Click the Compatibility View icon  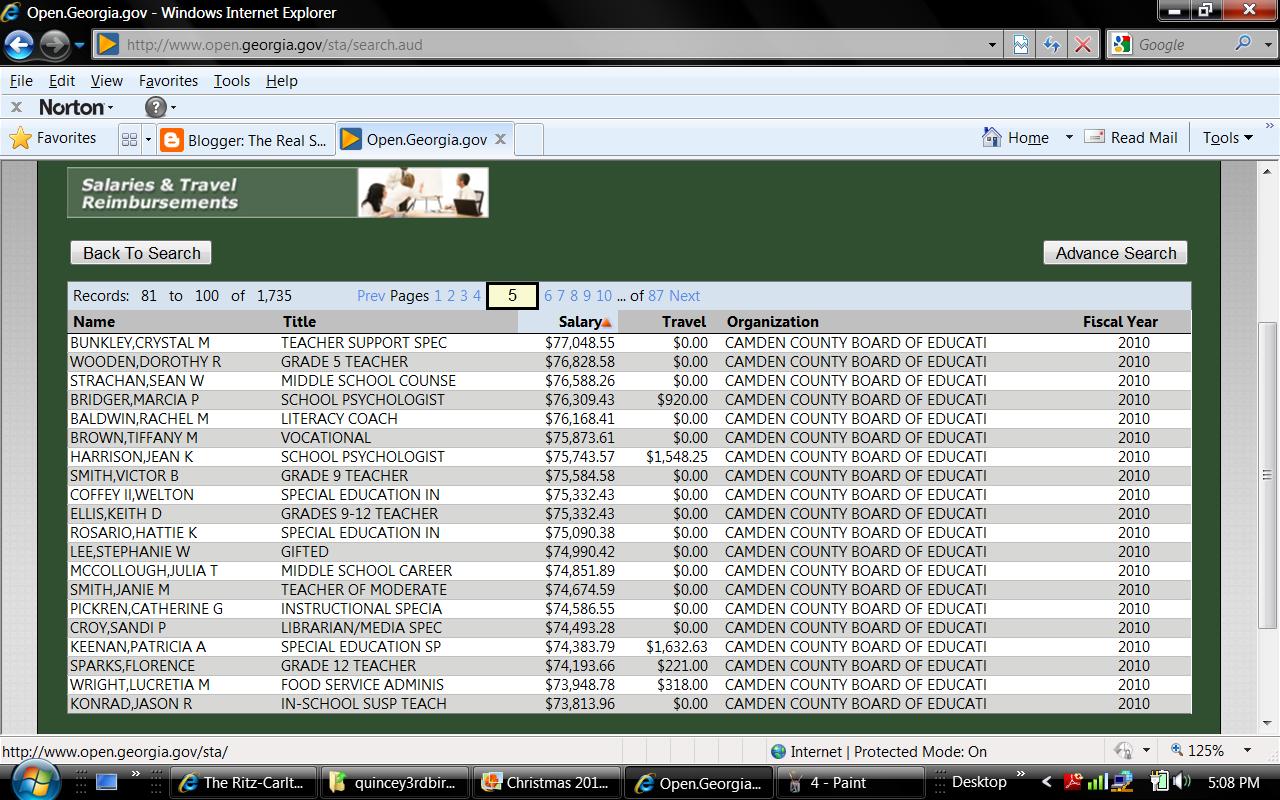(1021, 45)
